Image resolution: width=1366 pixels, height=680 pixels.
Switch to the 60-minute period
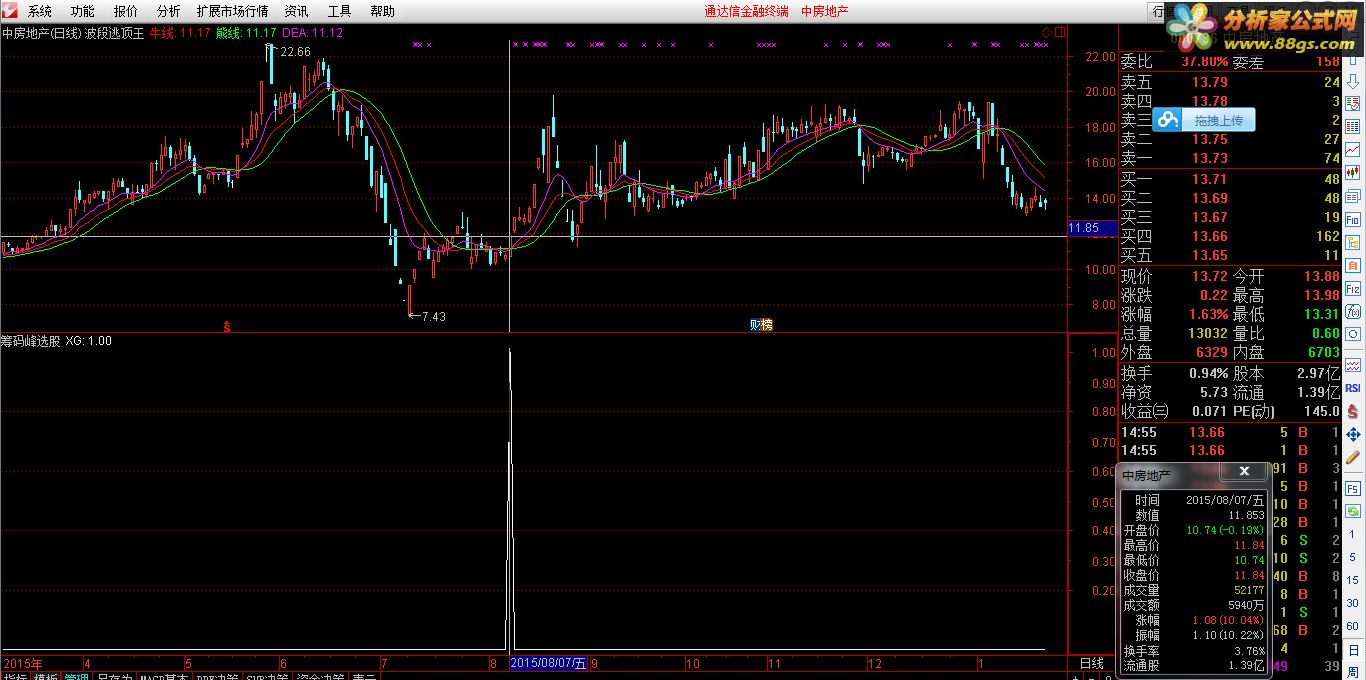coord(1352,626)
